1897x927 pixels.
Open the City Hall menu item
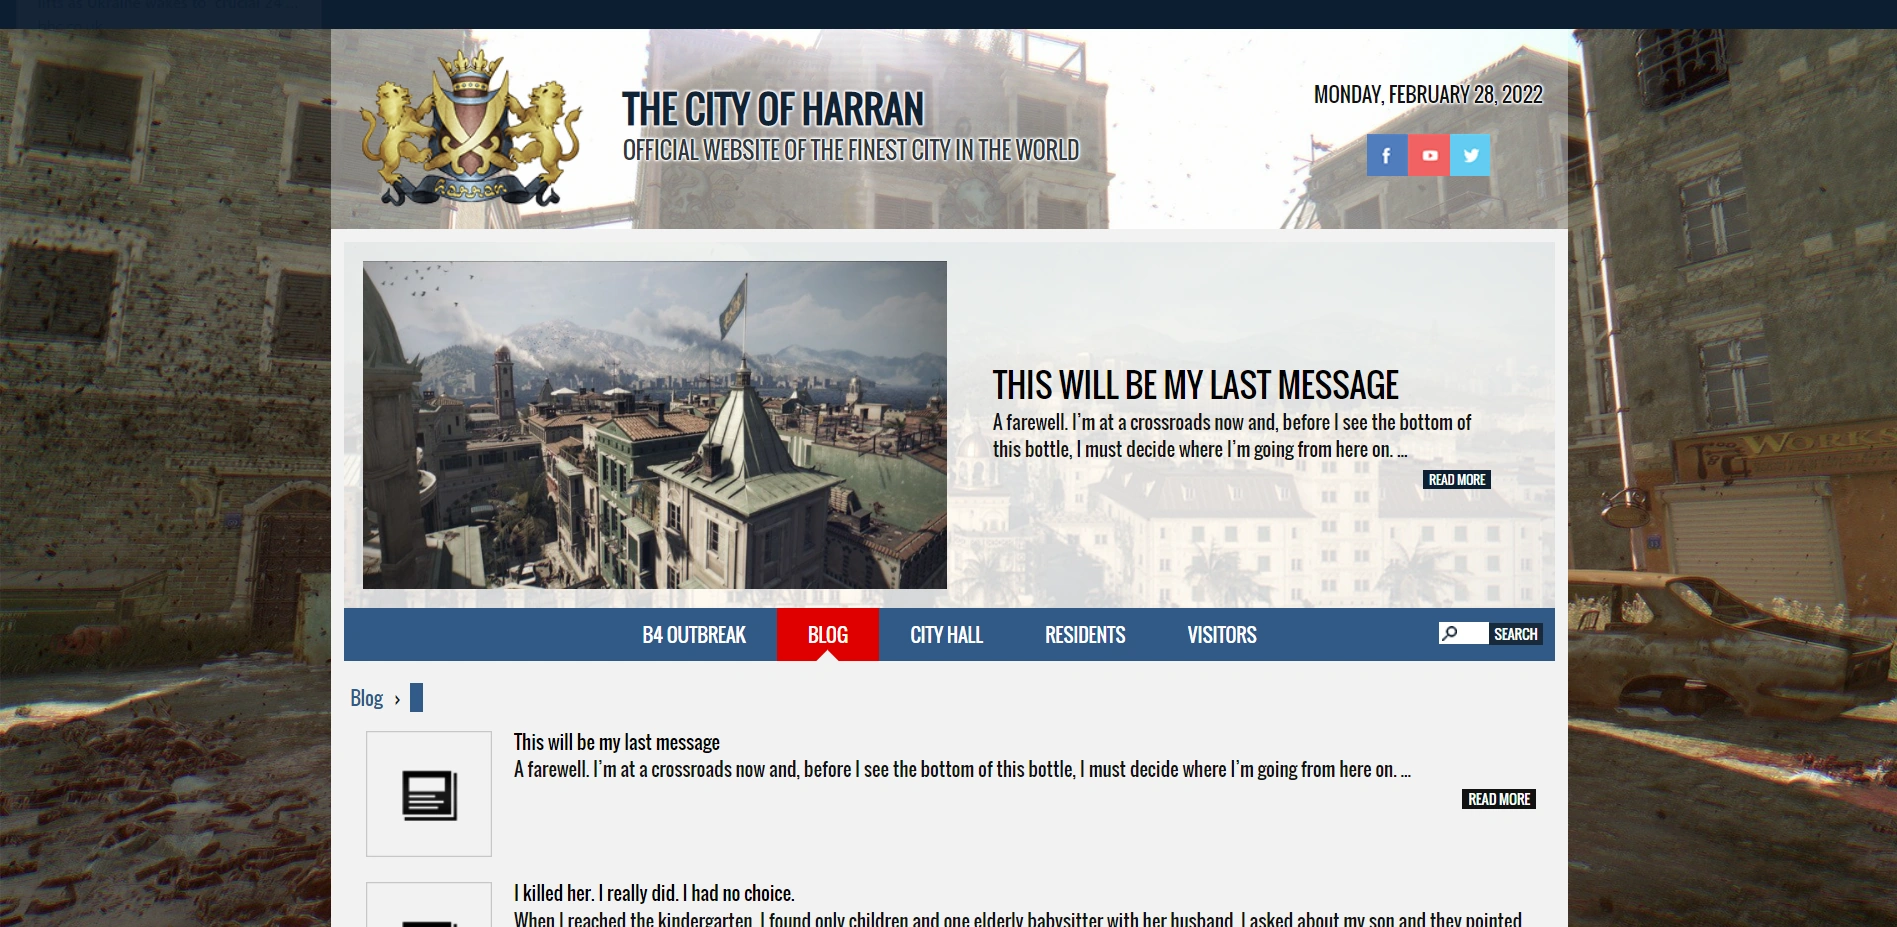[946, 635]
